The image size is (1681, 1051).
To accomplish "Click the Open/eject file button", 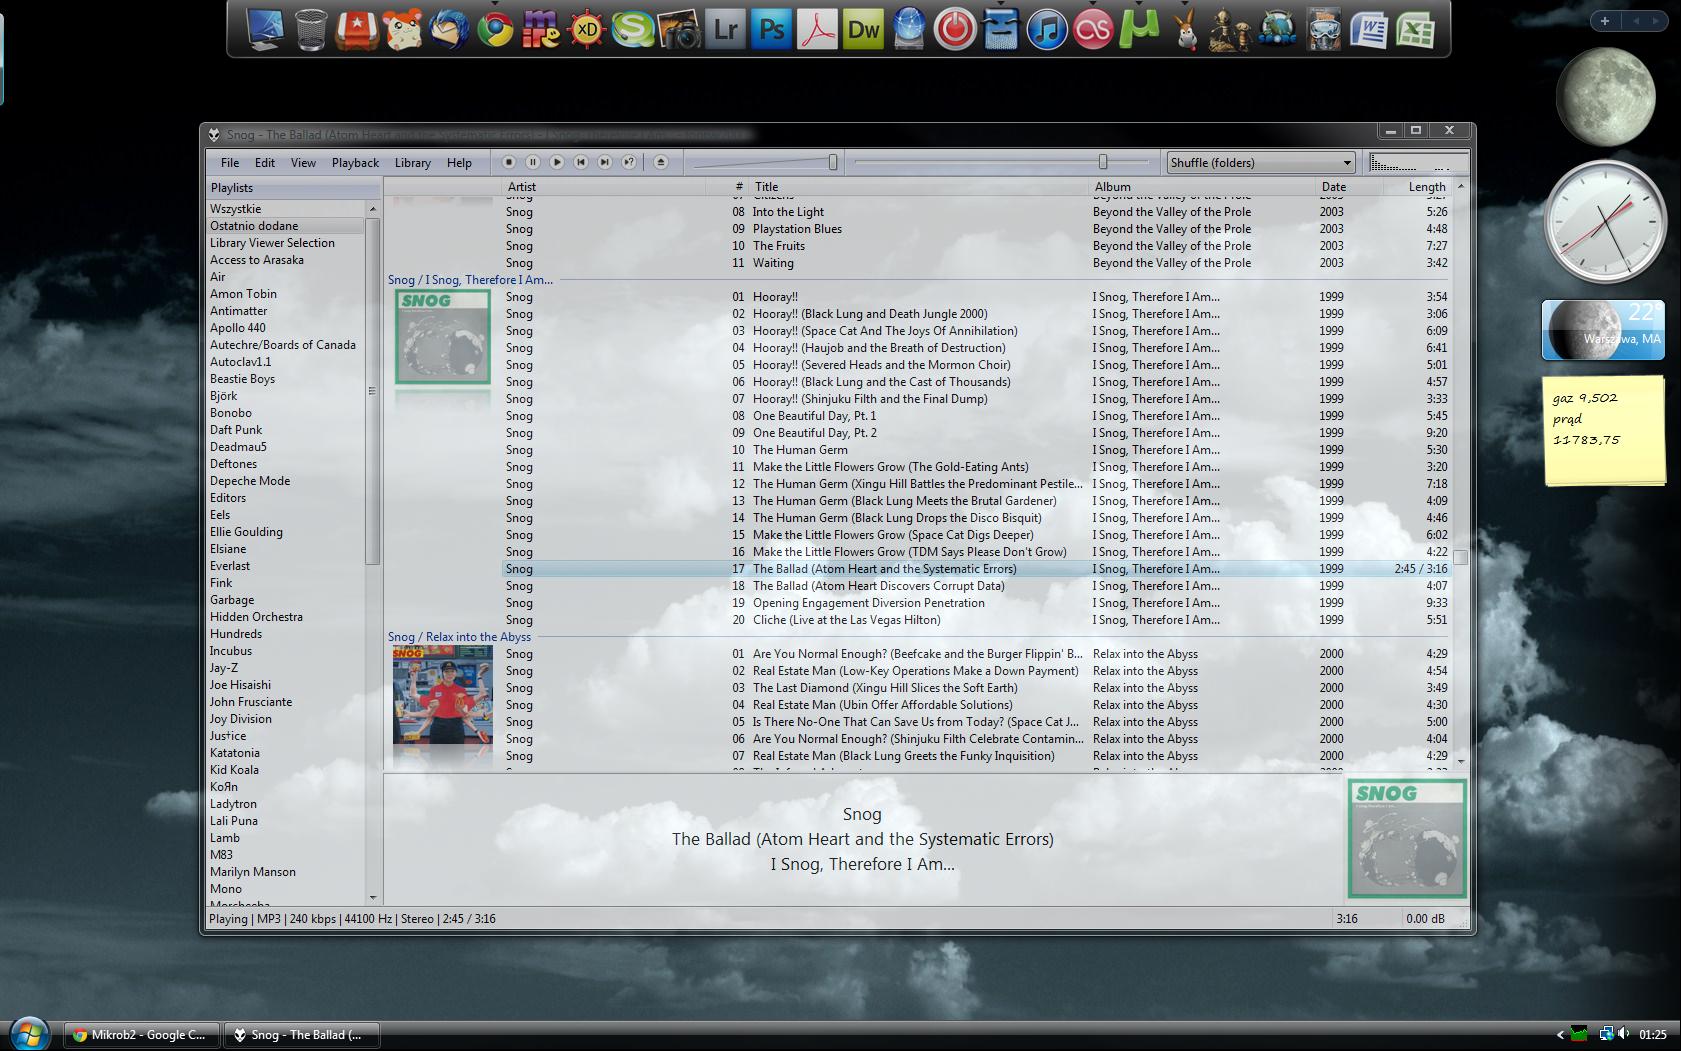I will pos(660,162).
